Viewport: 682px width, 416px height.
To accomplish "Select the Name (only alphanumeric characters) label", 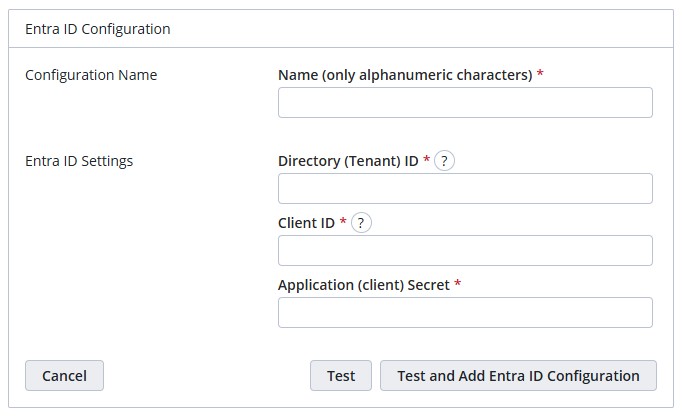I will pos(405,75).
